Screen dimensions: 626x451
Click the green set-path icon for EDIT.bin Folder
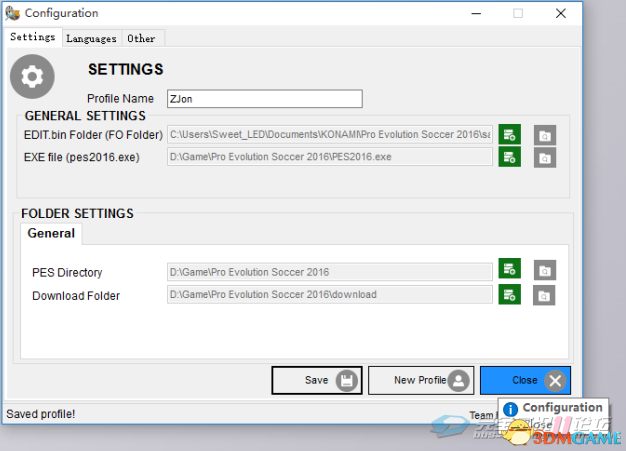pyautogui.click(x=509, y=135)
